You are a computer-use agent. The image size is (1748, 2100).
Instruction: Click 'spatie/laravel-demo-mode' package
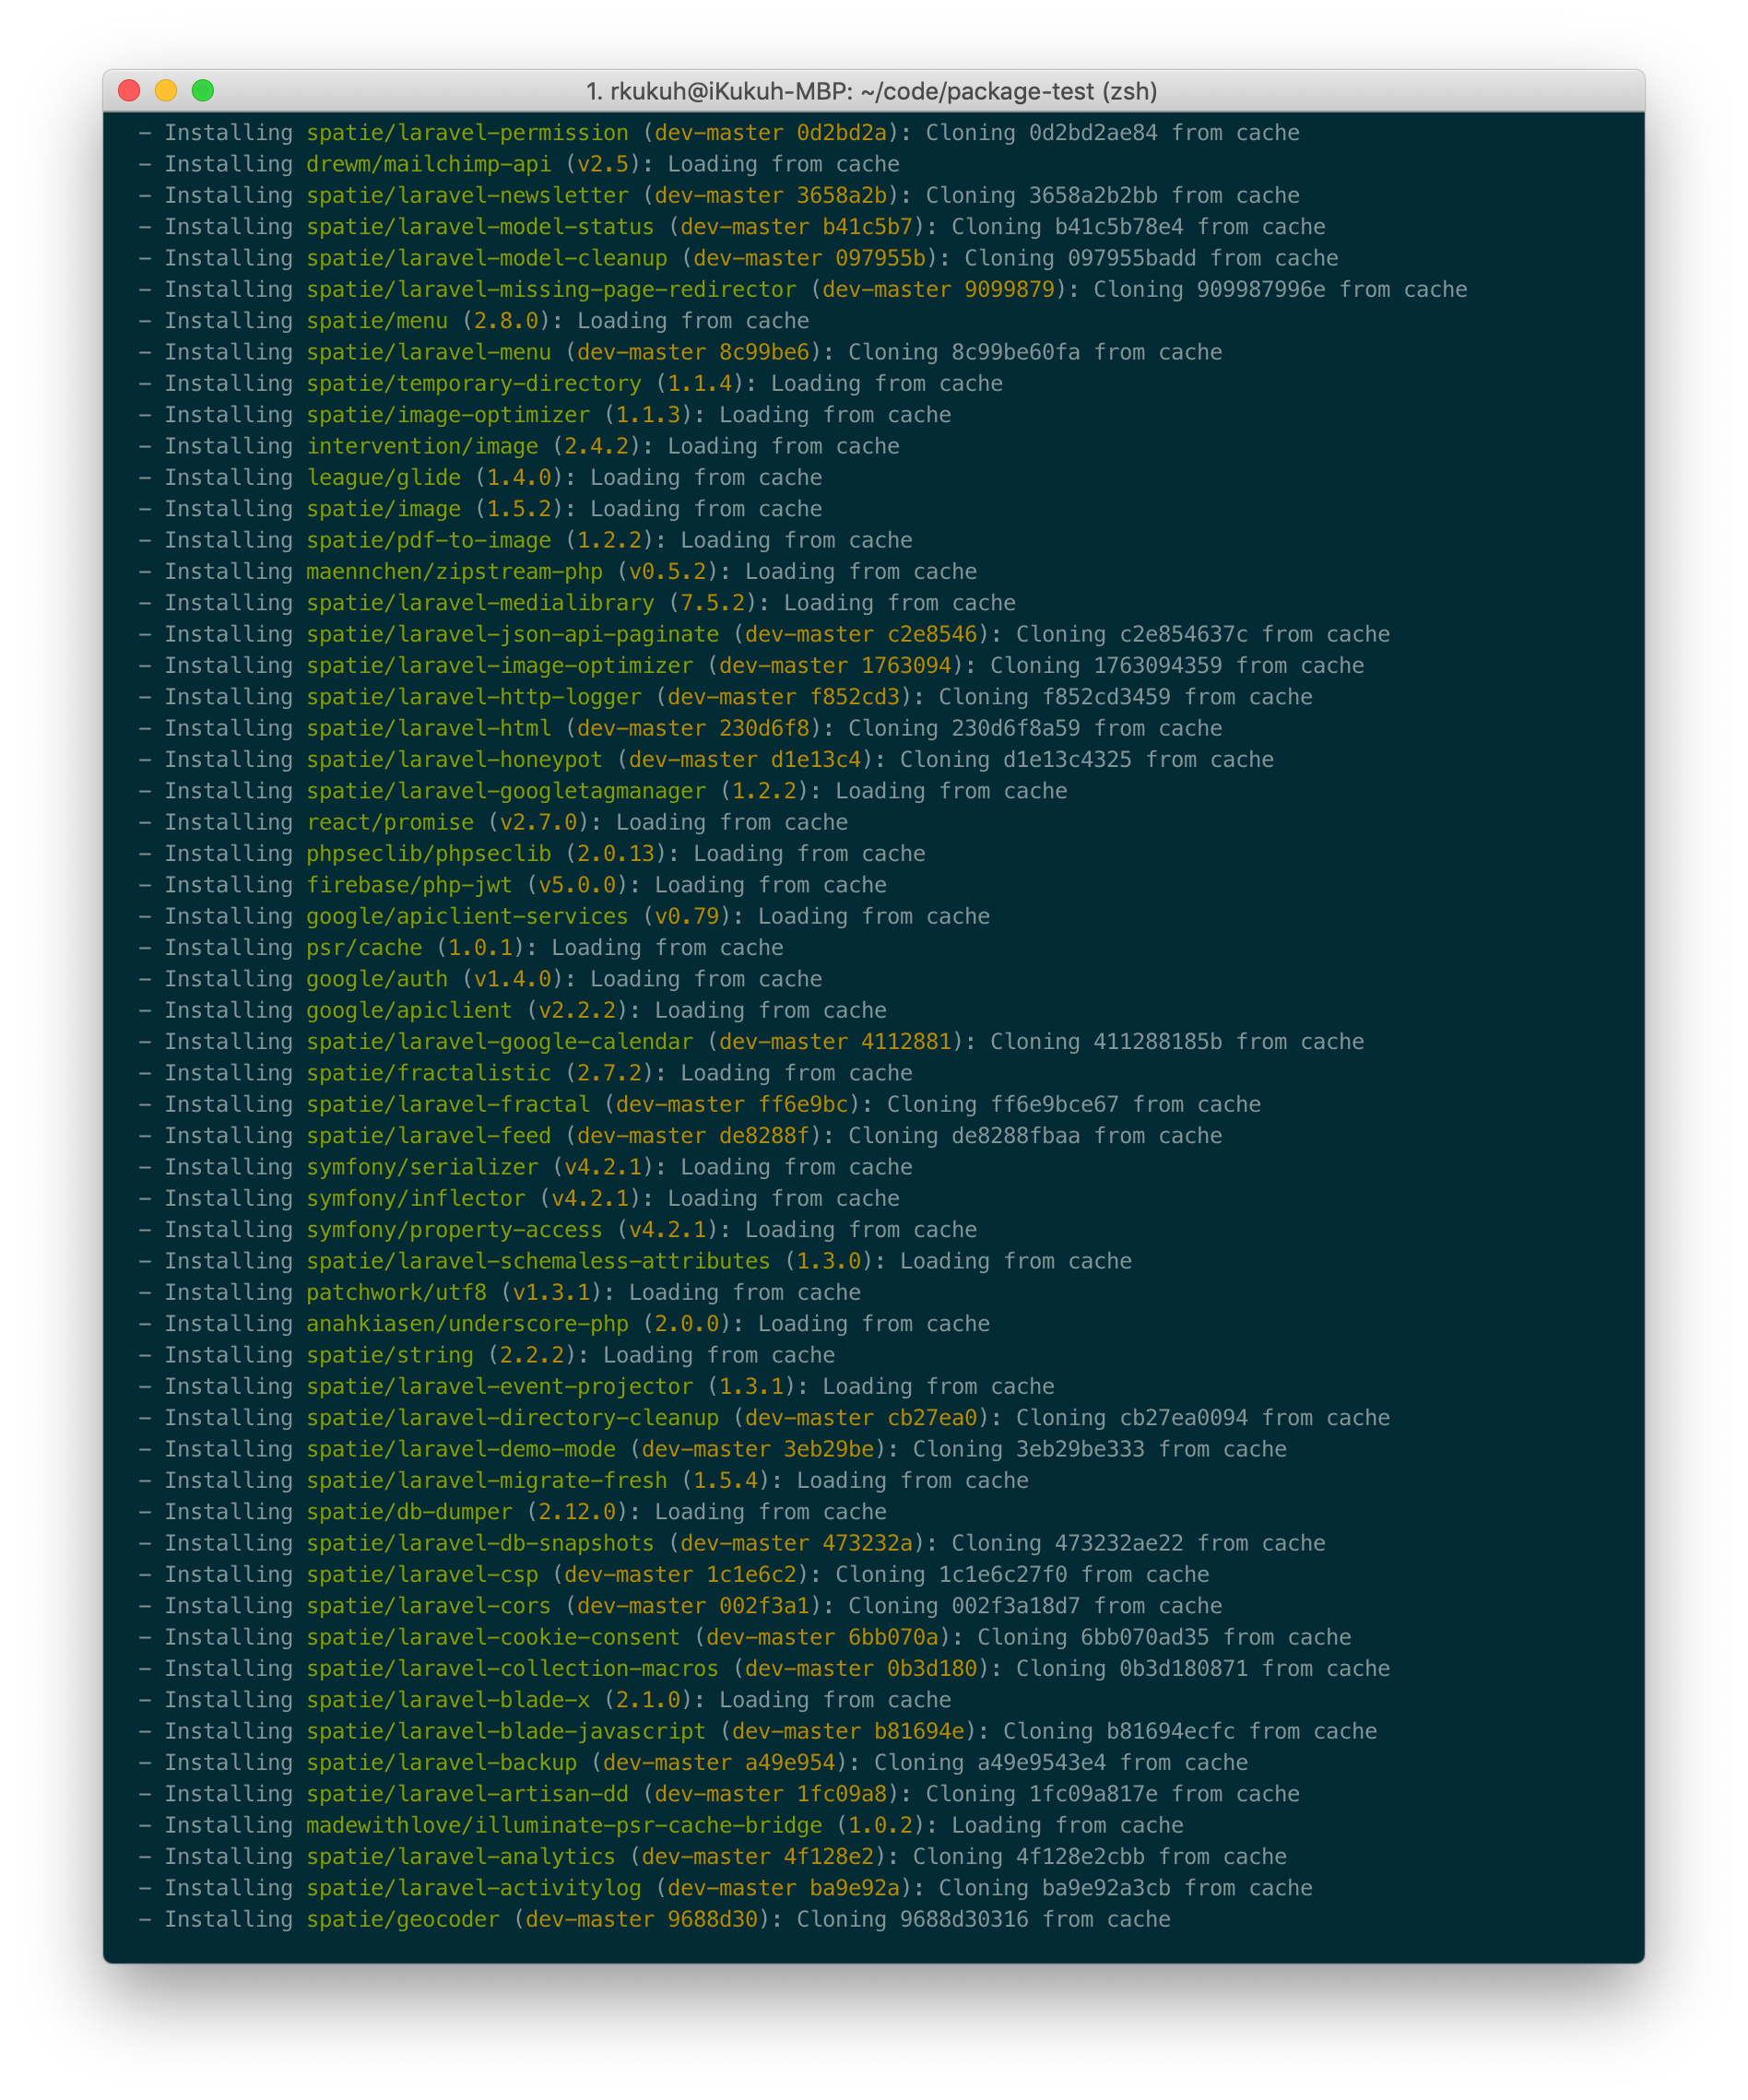(x=461, y=1449)
